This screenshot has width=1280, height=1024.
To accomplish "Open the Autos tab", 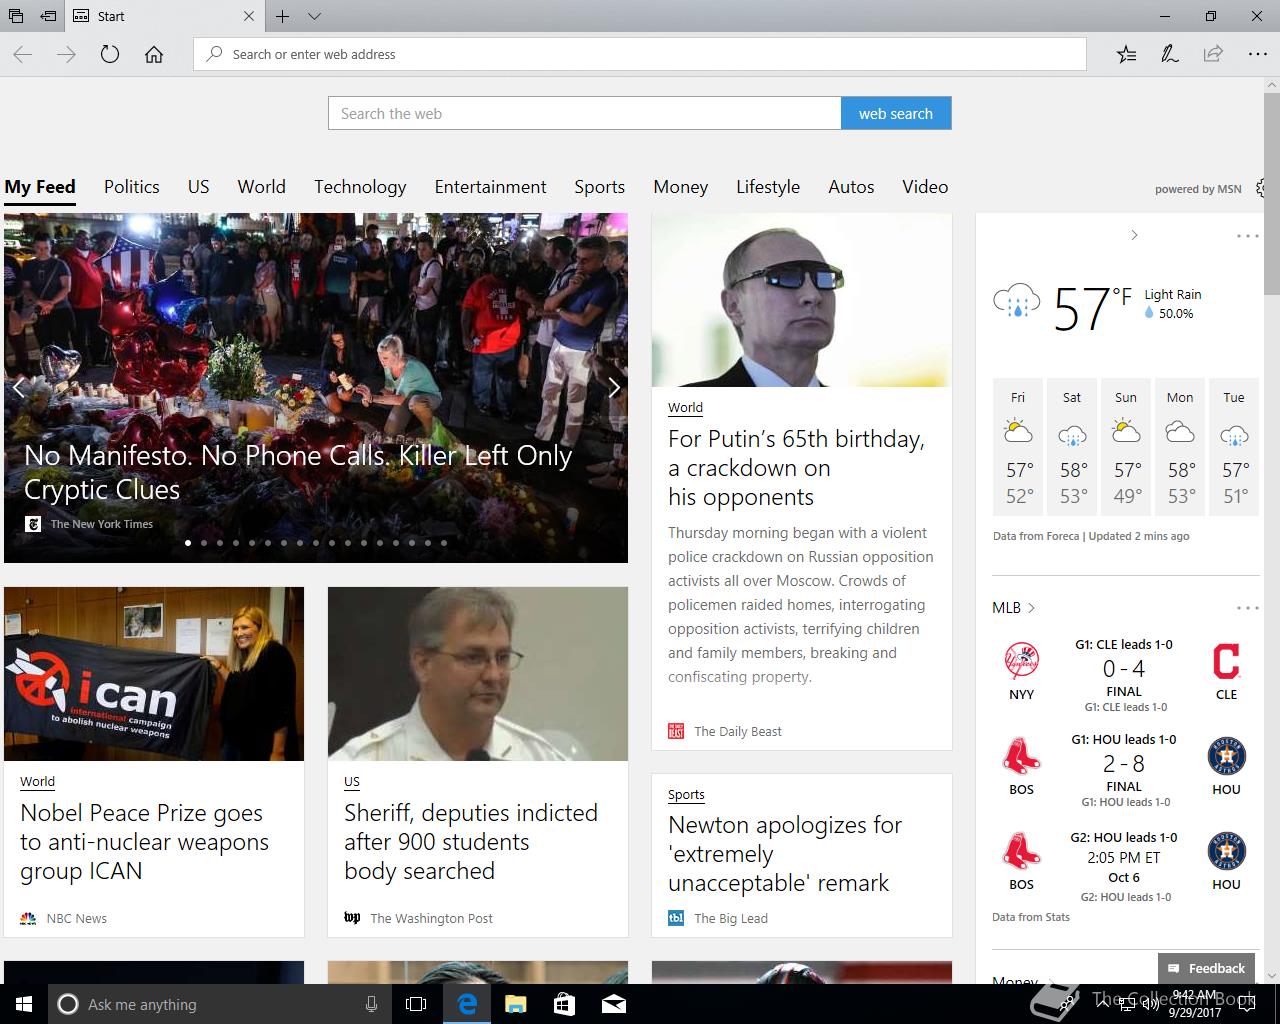I will pyautogui.click(x=851, y=187).
